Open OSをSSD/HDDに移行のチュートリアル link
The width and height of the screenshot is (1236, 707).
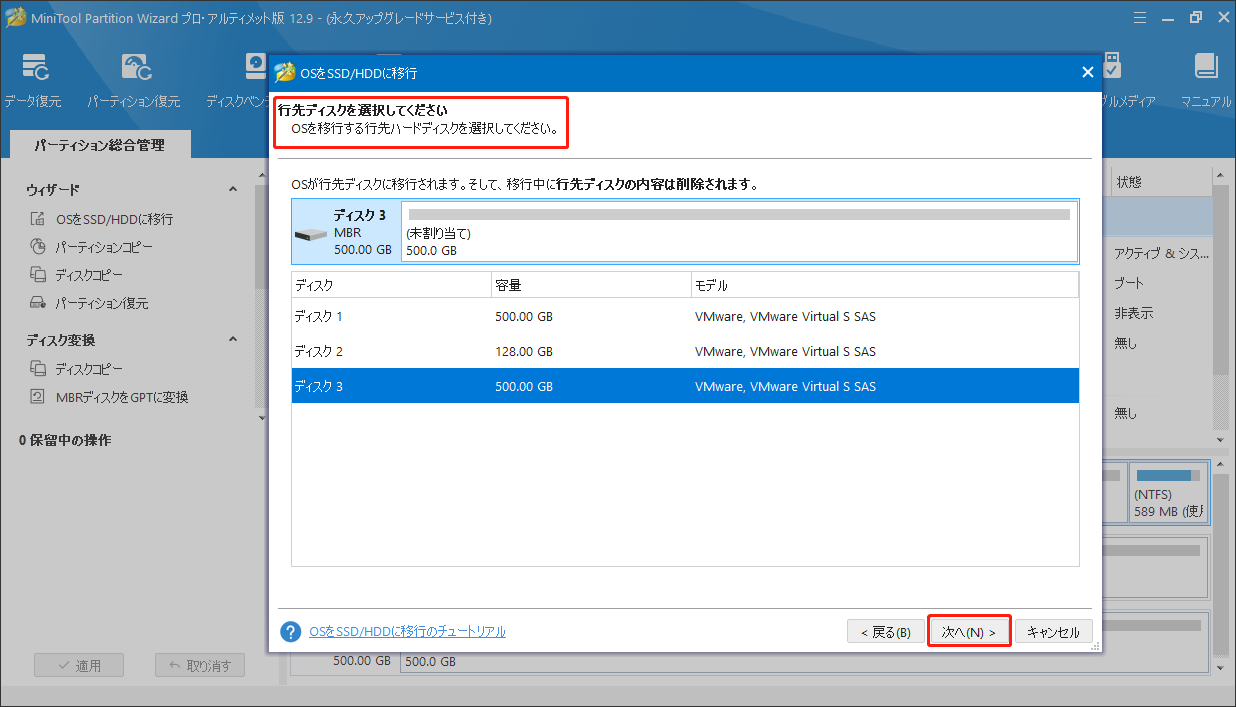[x=407, y=632]
